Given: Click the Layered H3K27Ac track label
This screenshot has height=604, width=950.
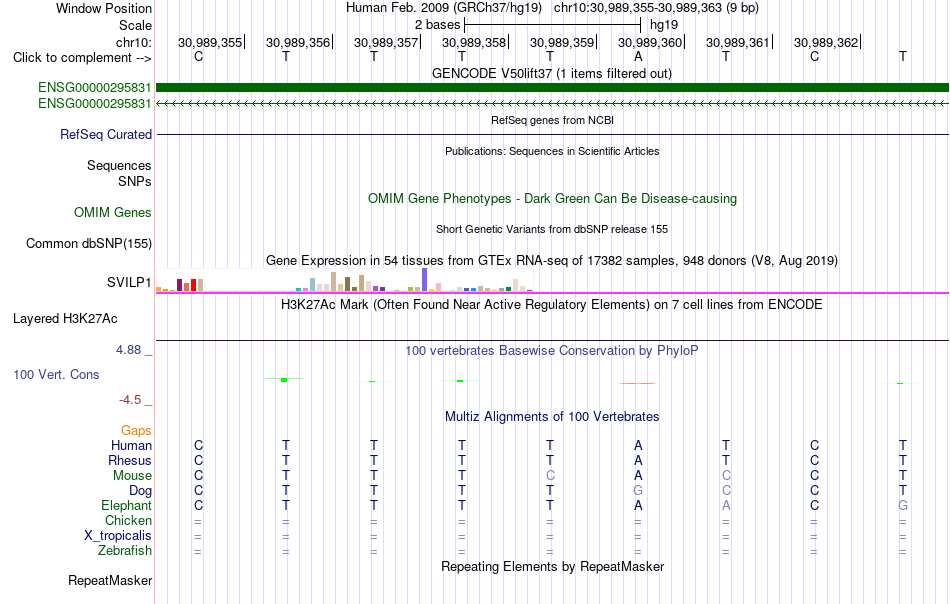Looking at the screenshot, I should 65,319.
